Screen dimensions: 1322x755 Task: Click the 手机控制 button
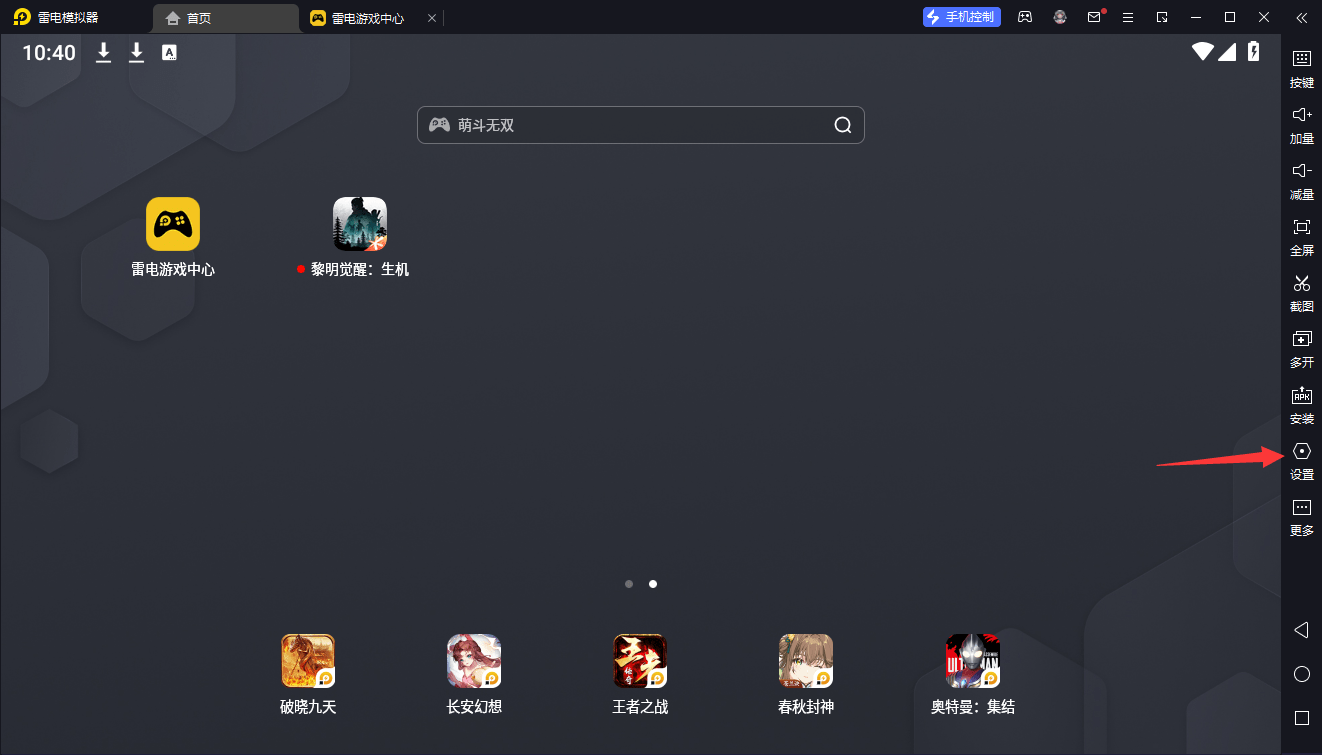[961, 17]
